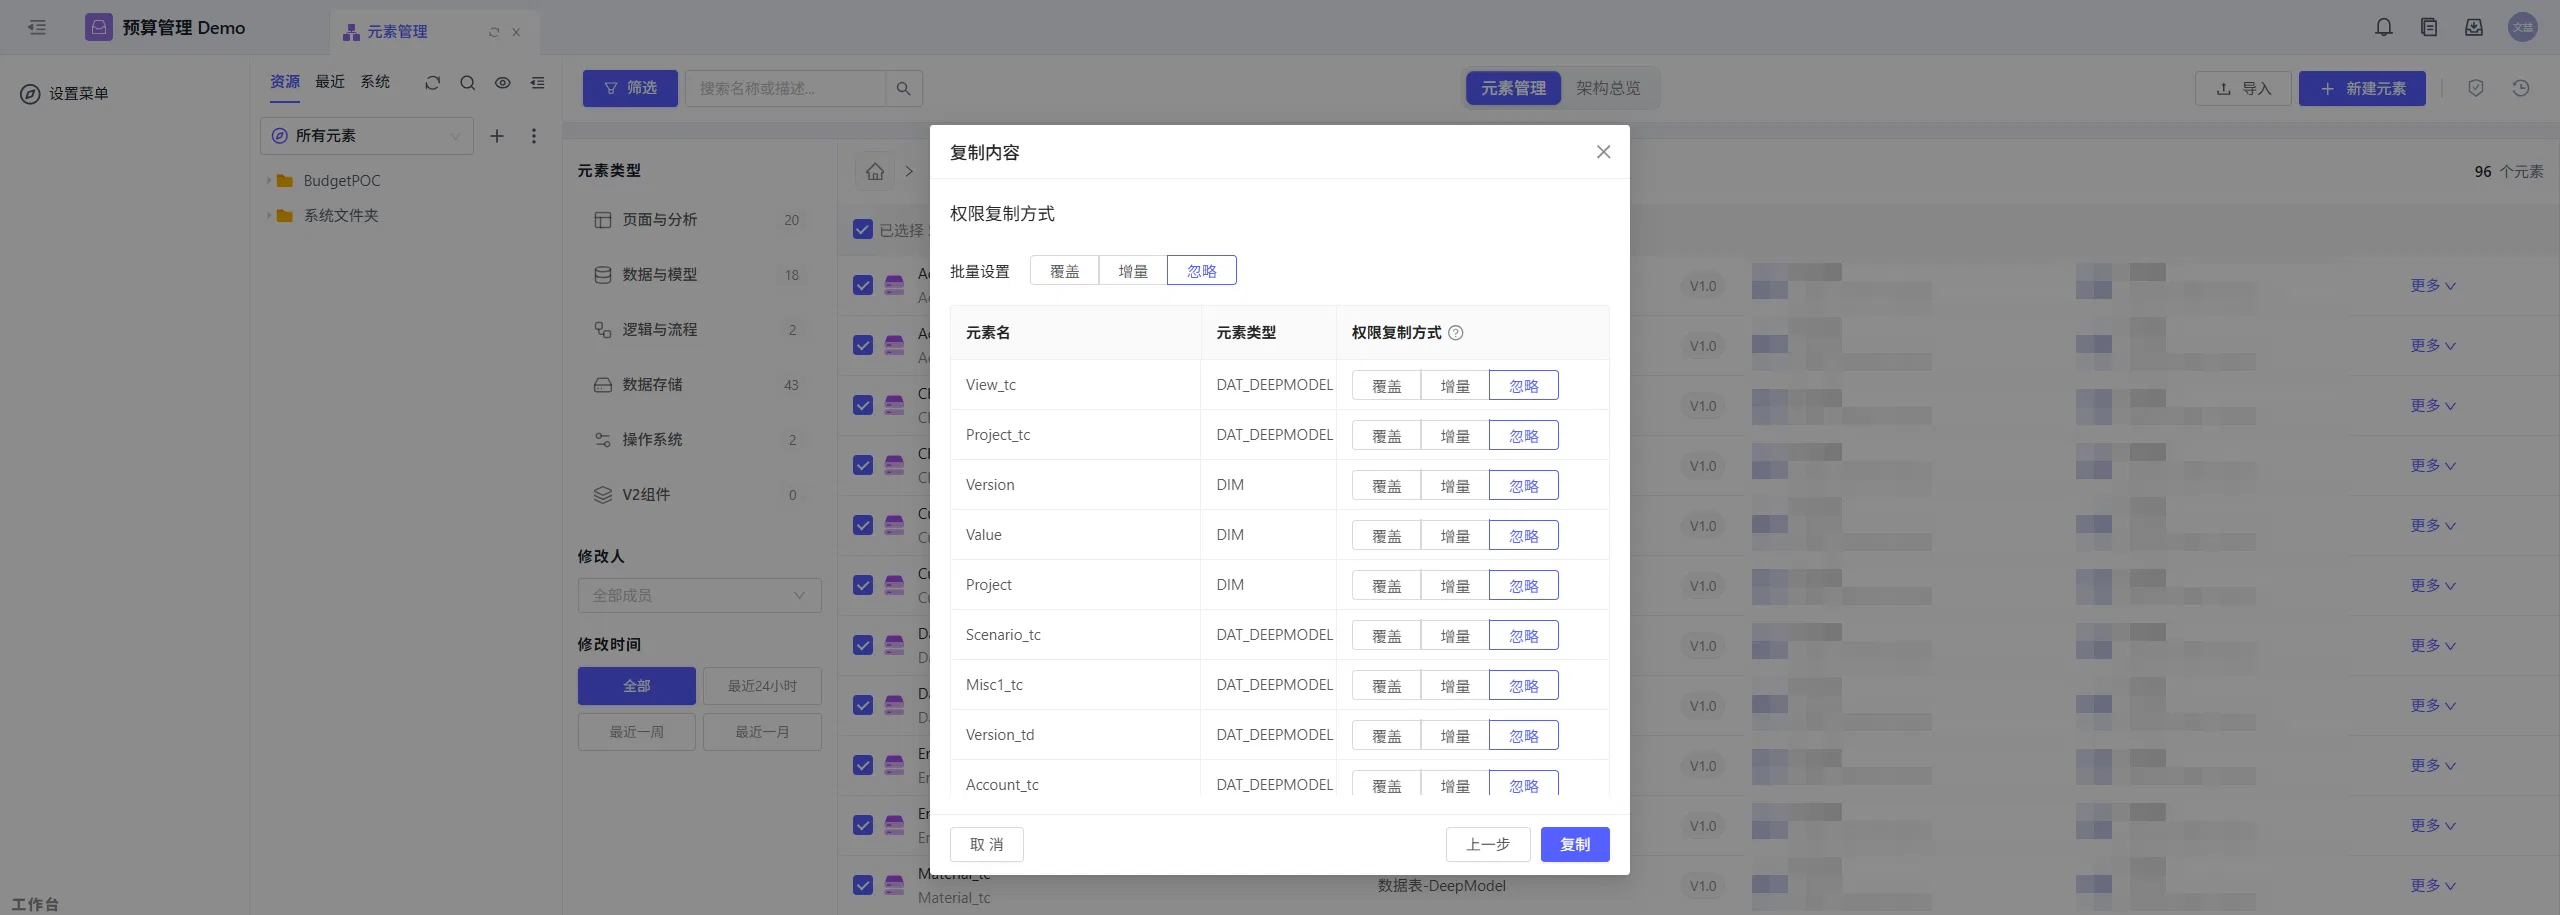2560x915 pixels.
Task: Open search icon in resource panel
Action: click(x=467, y=83)
